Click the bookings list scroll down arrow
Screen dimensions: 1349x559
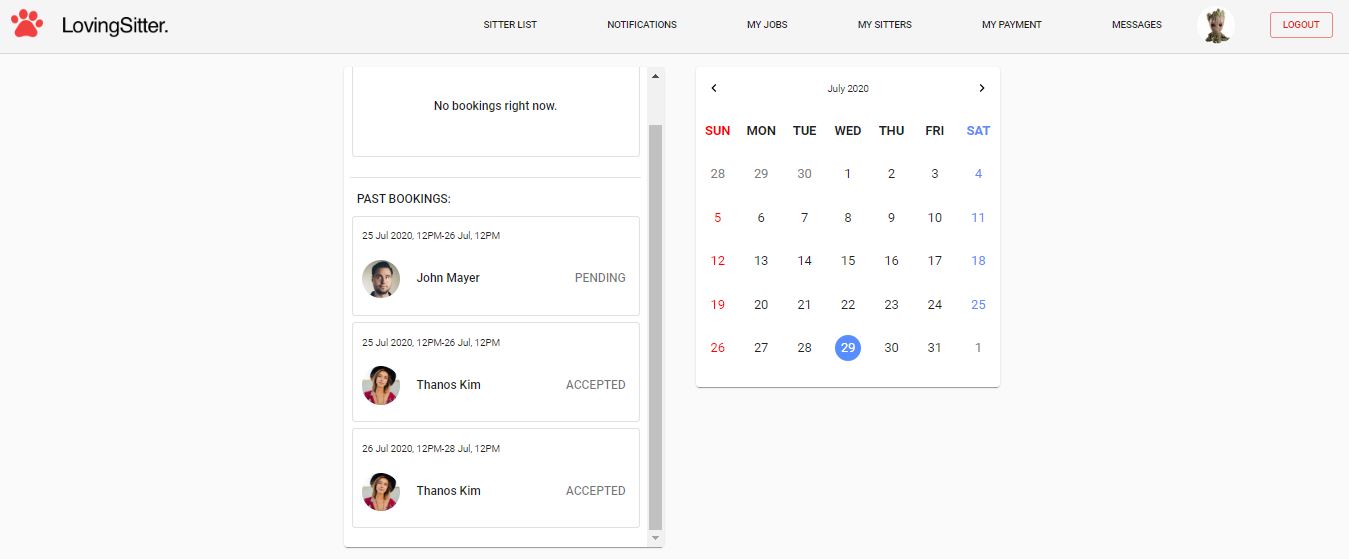(656, 538)
